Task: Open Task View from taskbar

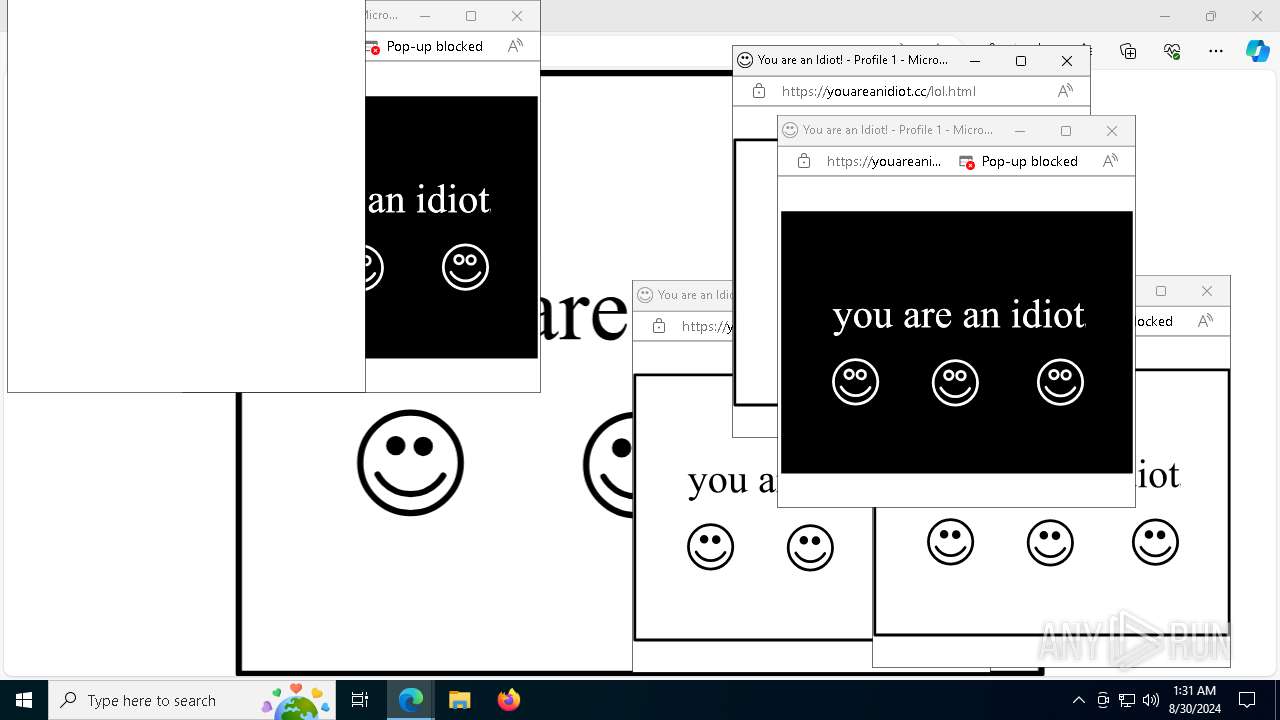Action: tap(360, 700)
